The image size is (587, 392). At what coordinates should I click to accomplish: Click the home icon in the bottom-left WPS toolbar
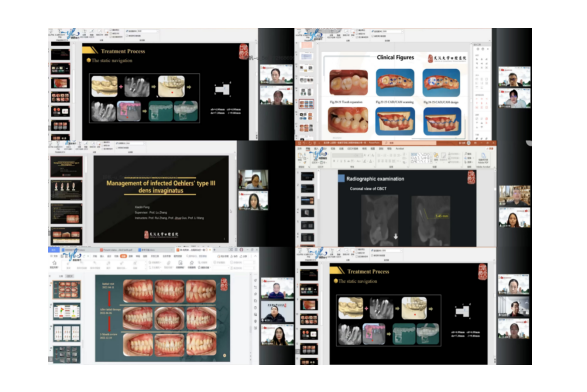click(x=54, y=263)
